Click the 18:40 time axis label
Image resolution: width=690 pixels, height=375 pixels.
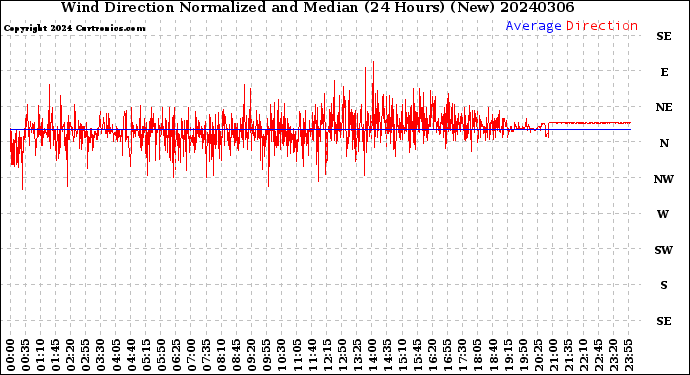pyautogui.click(x=492, y=355)
